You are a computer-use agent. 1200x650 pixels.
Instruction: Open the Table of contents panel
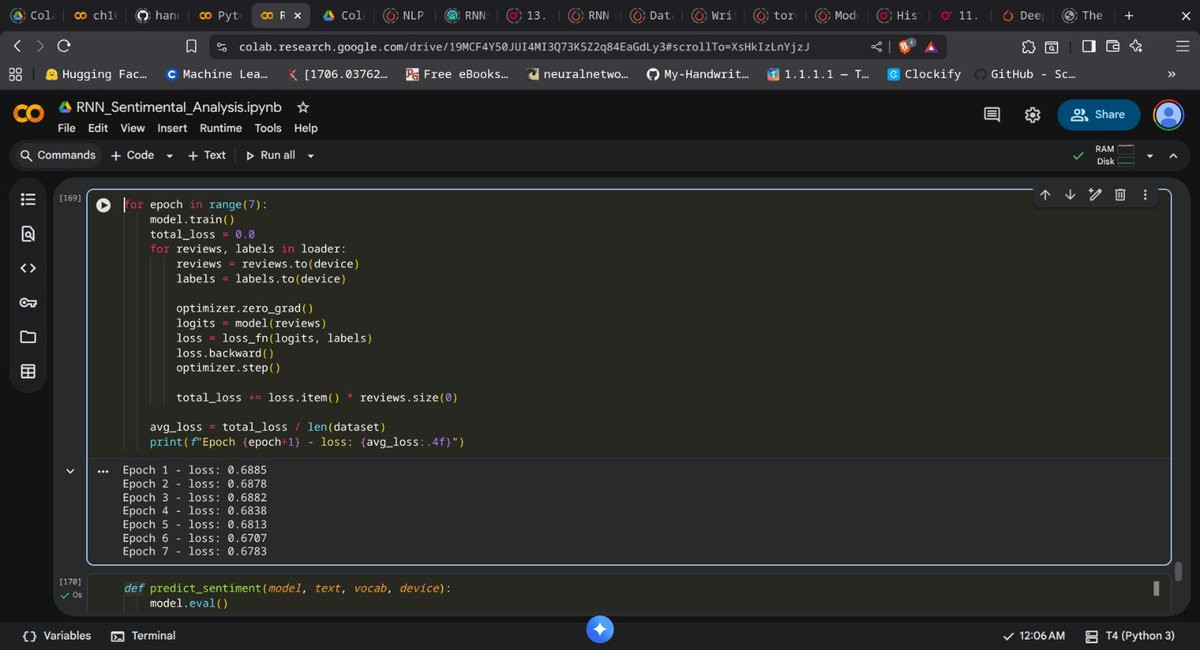tap(28, 199)
